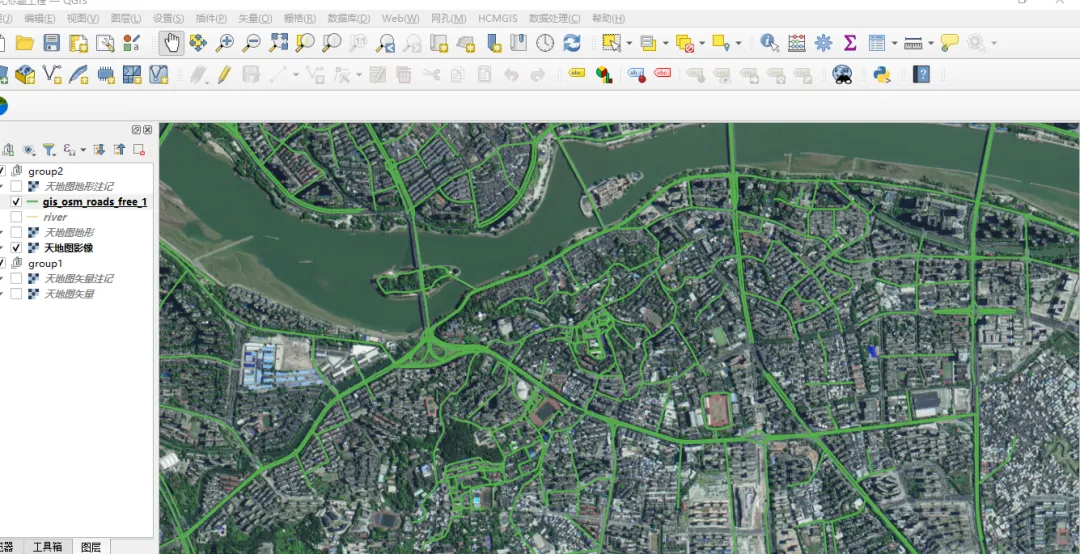Uncheck the gis_osm_roads_free_1 layer checkbox

(16, 202)
